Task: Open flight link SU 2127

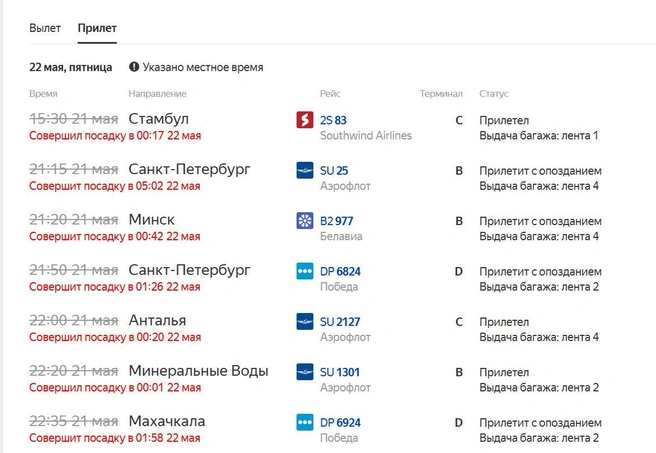Action: [x=340, y=322]
